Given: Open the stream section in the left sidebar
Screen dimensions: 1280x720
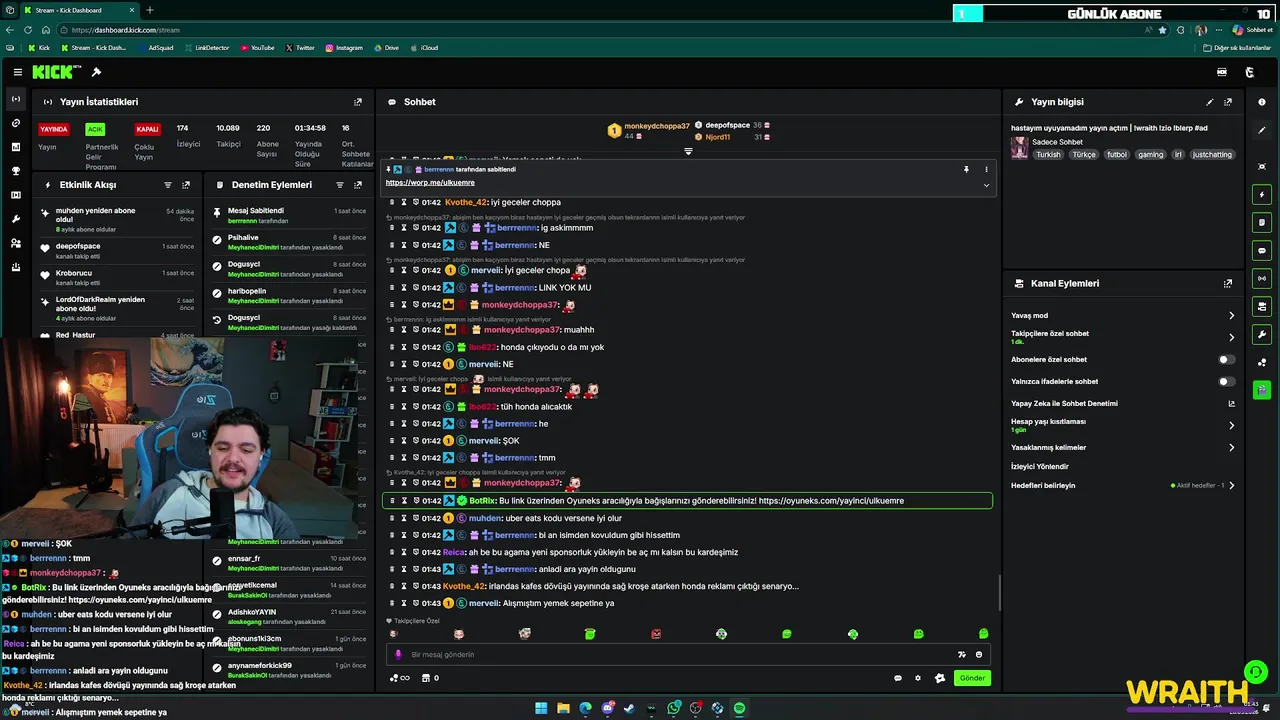Looking at the screenshot, I should [15, 99].
